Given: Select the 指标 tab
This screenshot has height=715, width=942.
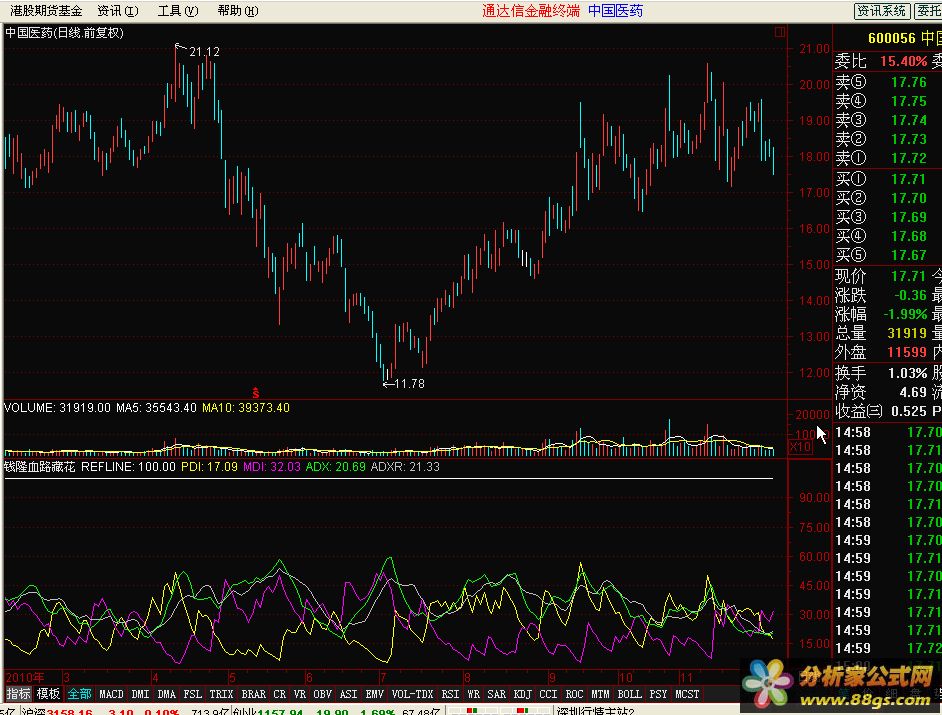Looking at the screenshot, I should (x=19, y=694).
